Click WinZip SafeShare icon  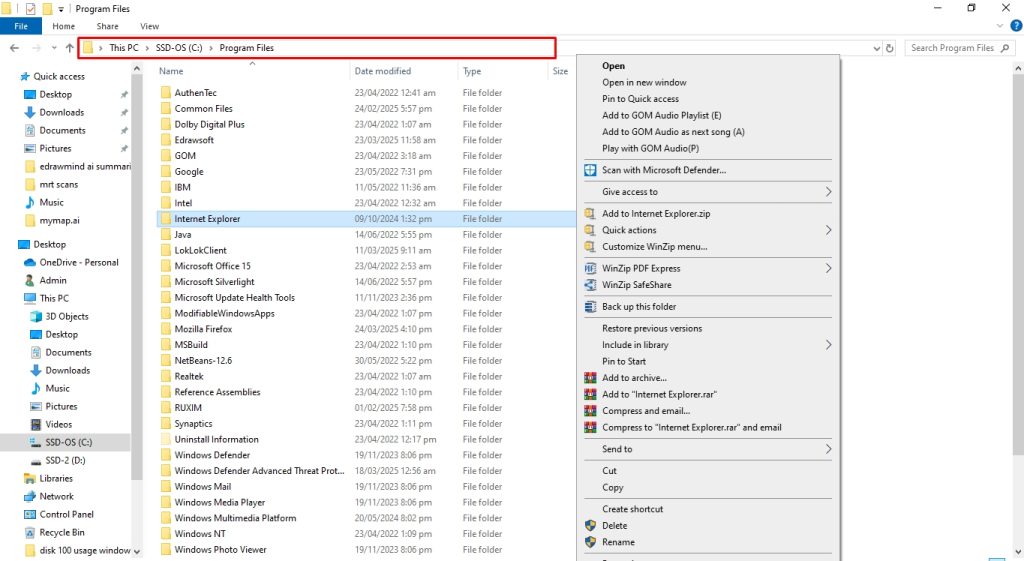coord(590,285)
